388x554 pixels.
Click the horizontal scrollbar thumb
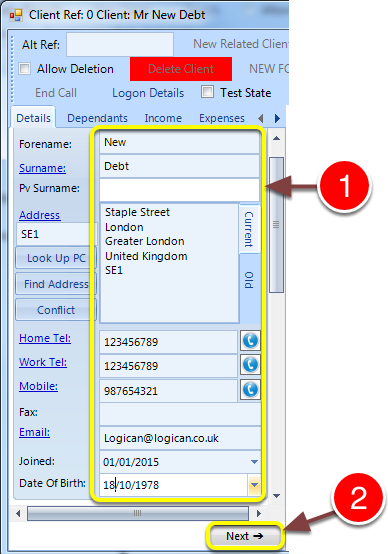[138, 513]
